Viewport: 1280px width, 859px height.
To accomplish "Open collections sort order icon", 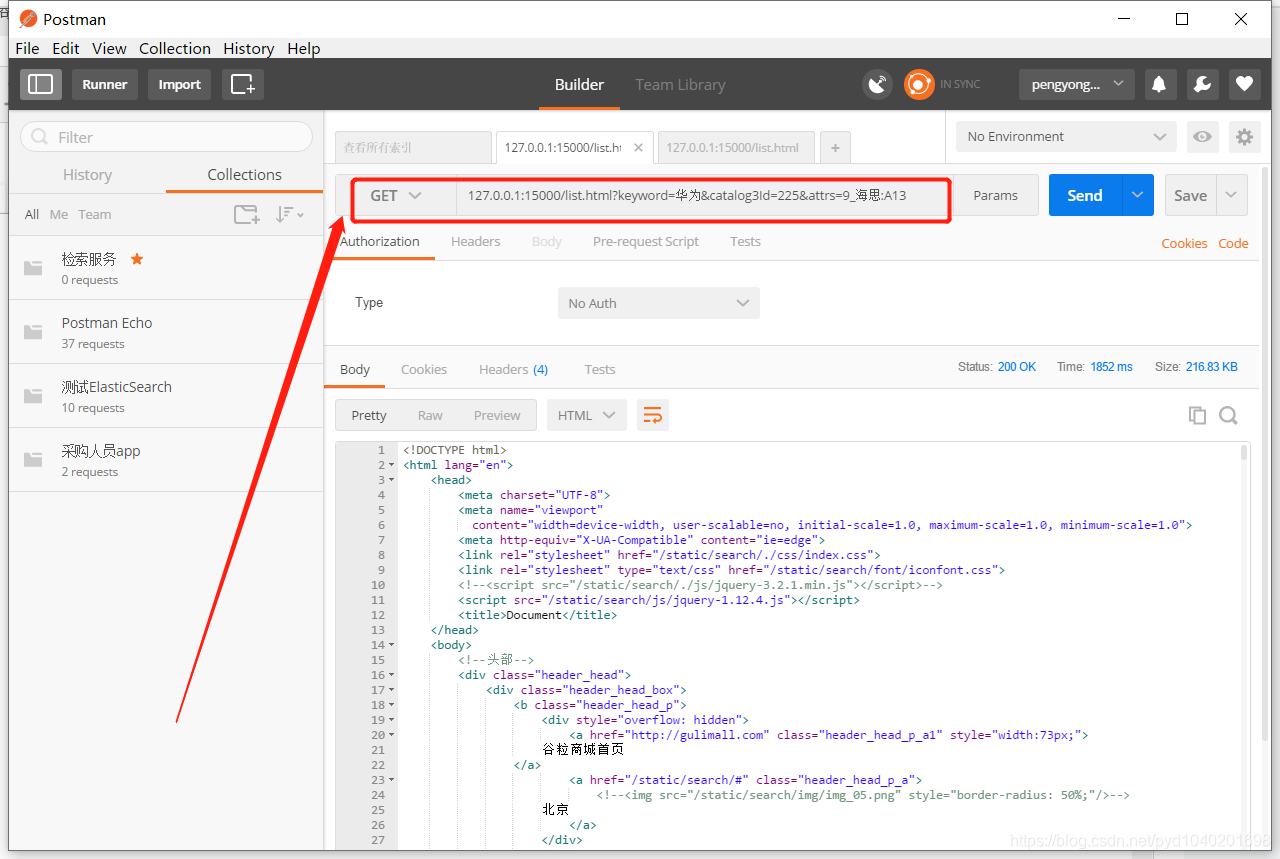I will click(x=289, y=214).
